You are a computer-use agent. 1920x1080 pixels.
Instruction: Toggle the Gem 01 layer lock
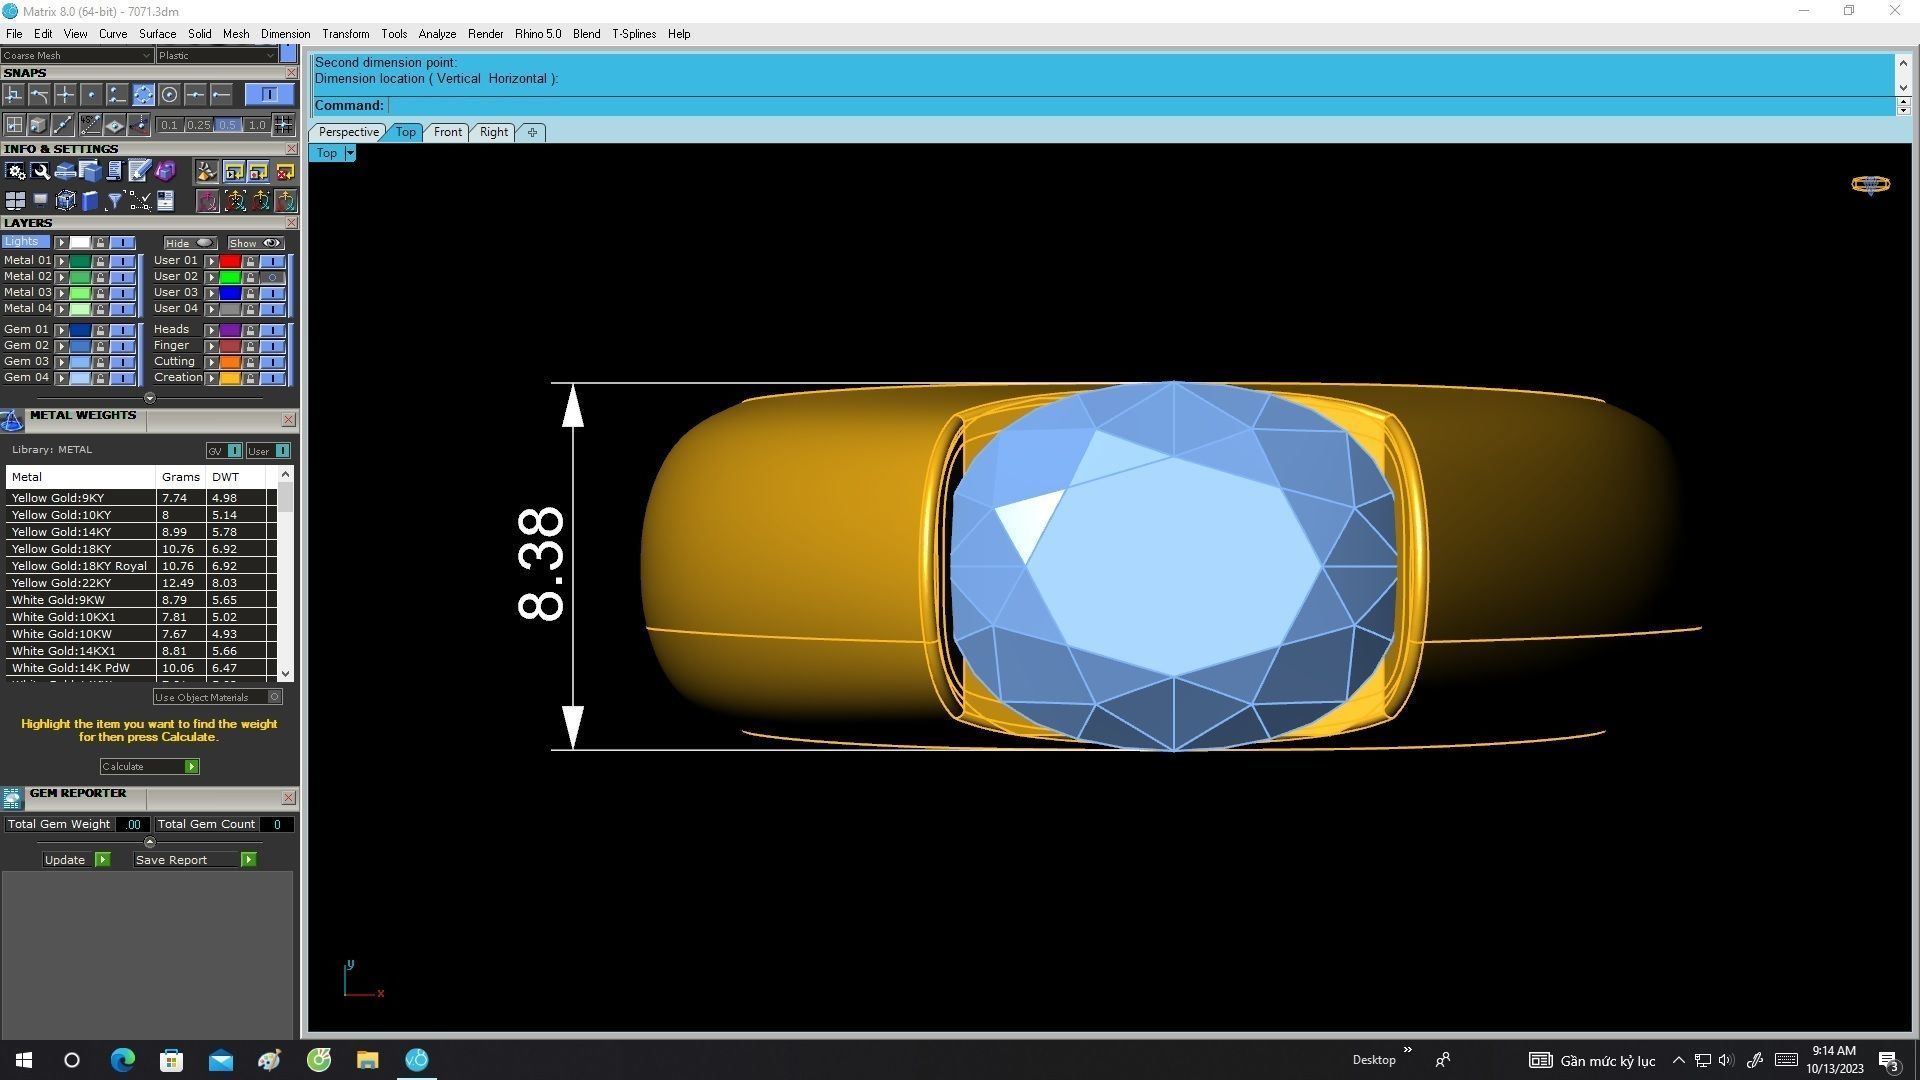(x=100, y=330)
